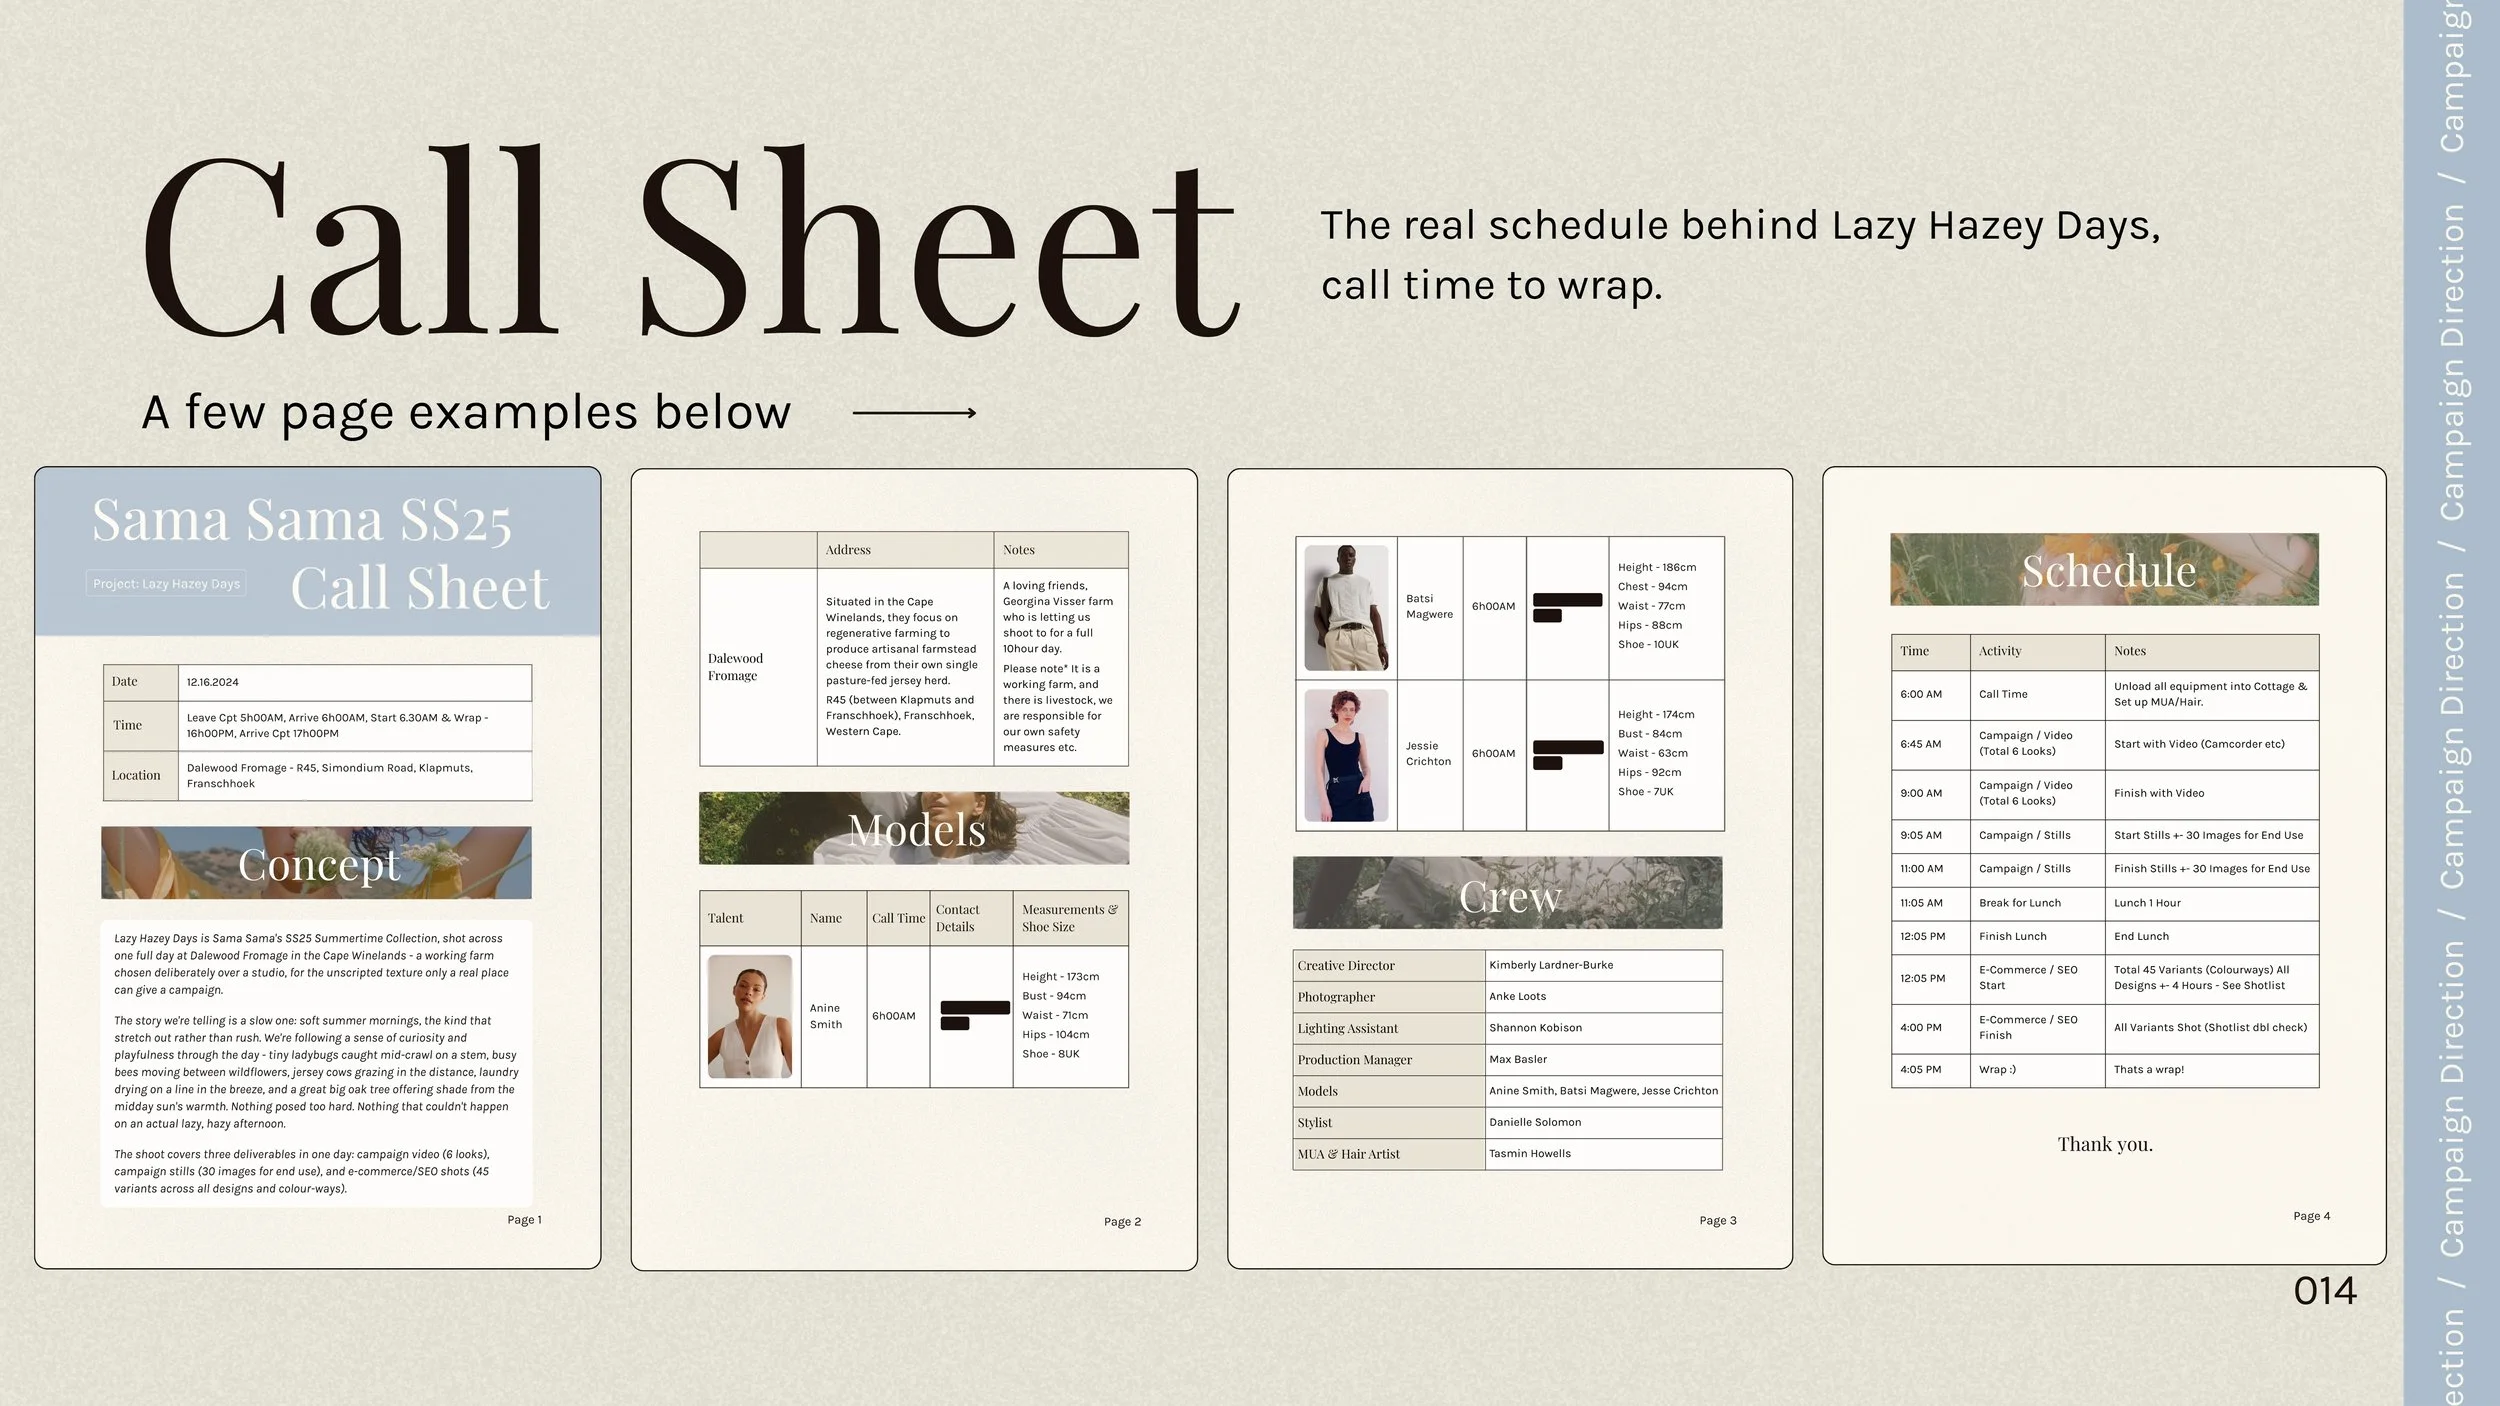The image size is (2500, 1406).
Task: Click the large "Call Sheet" slide heading
Action: tap(691, 242)
